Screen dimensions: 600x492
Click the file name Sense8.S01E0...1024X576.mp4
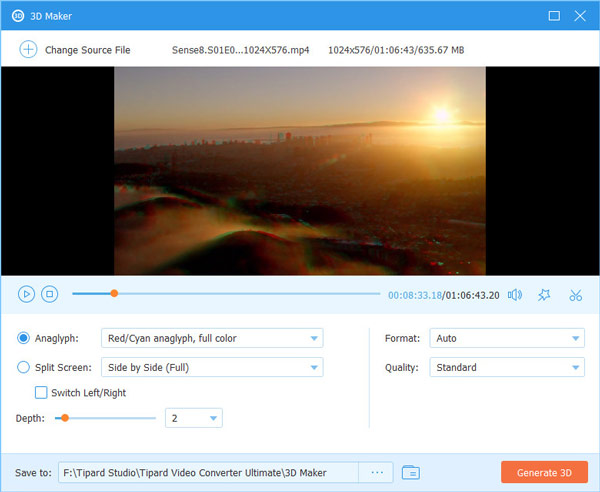pyautogui.click(x=240, y=50)
